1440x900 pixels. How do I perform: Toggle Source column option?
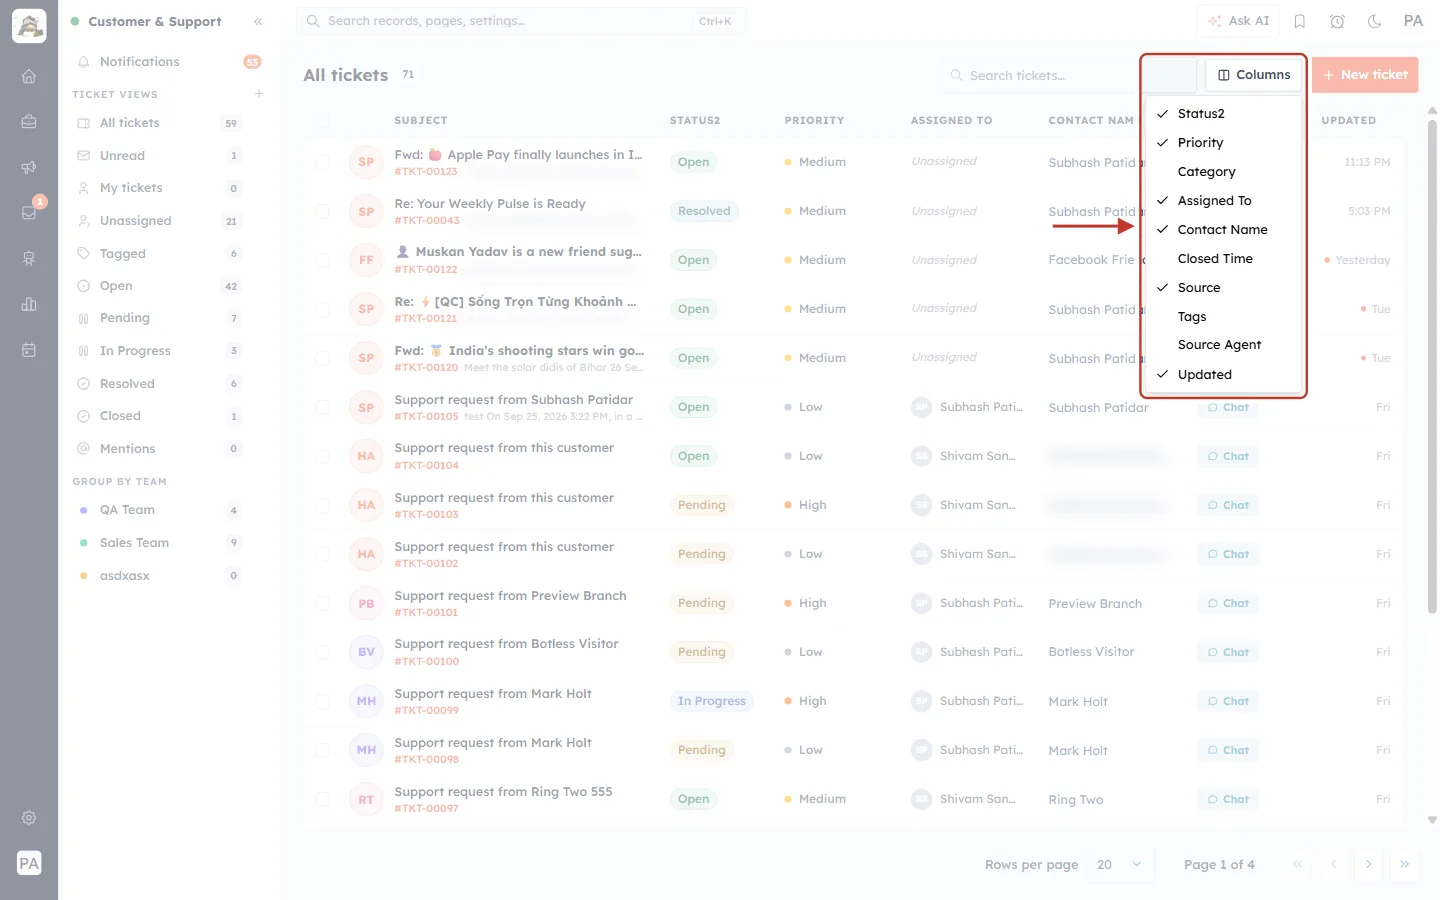point(1223,288)
